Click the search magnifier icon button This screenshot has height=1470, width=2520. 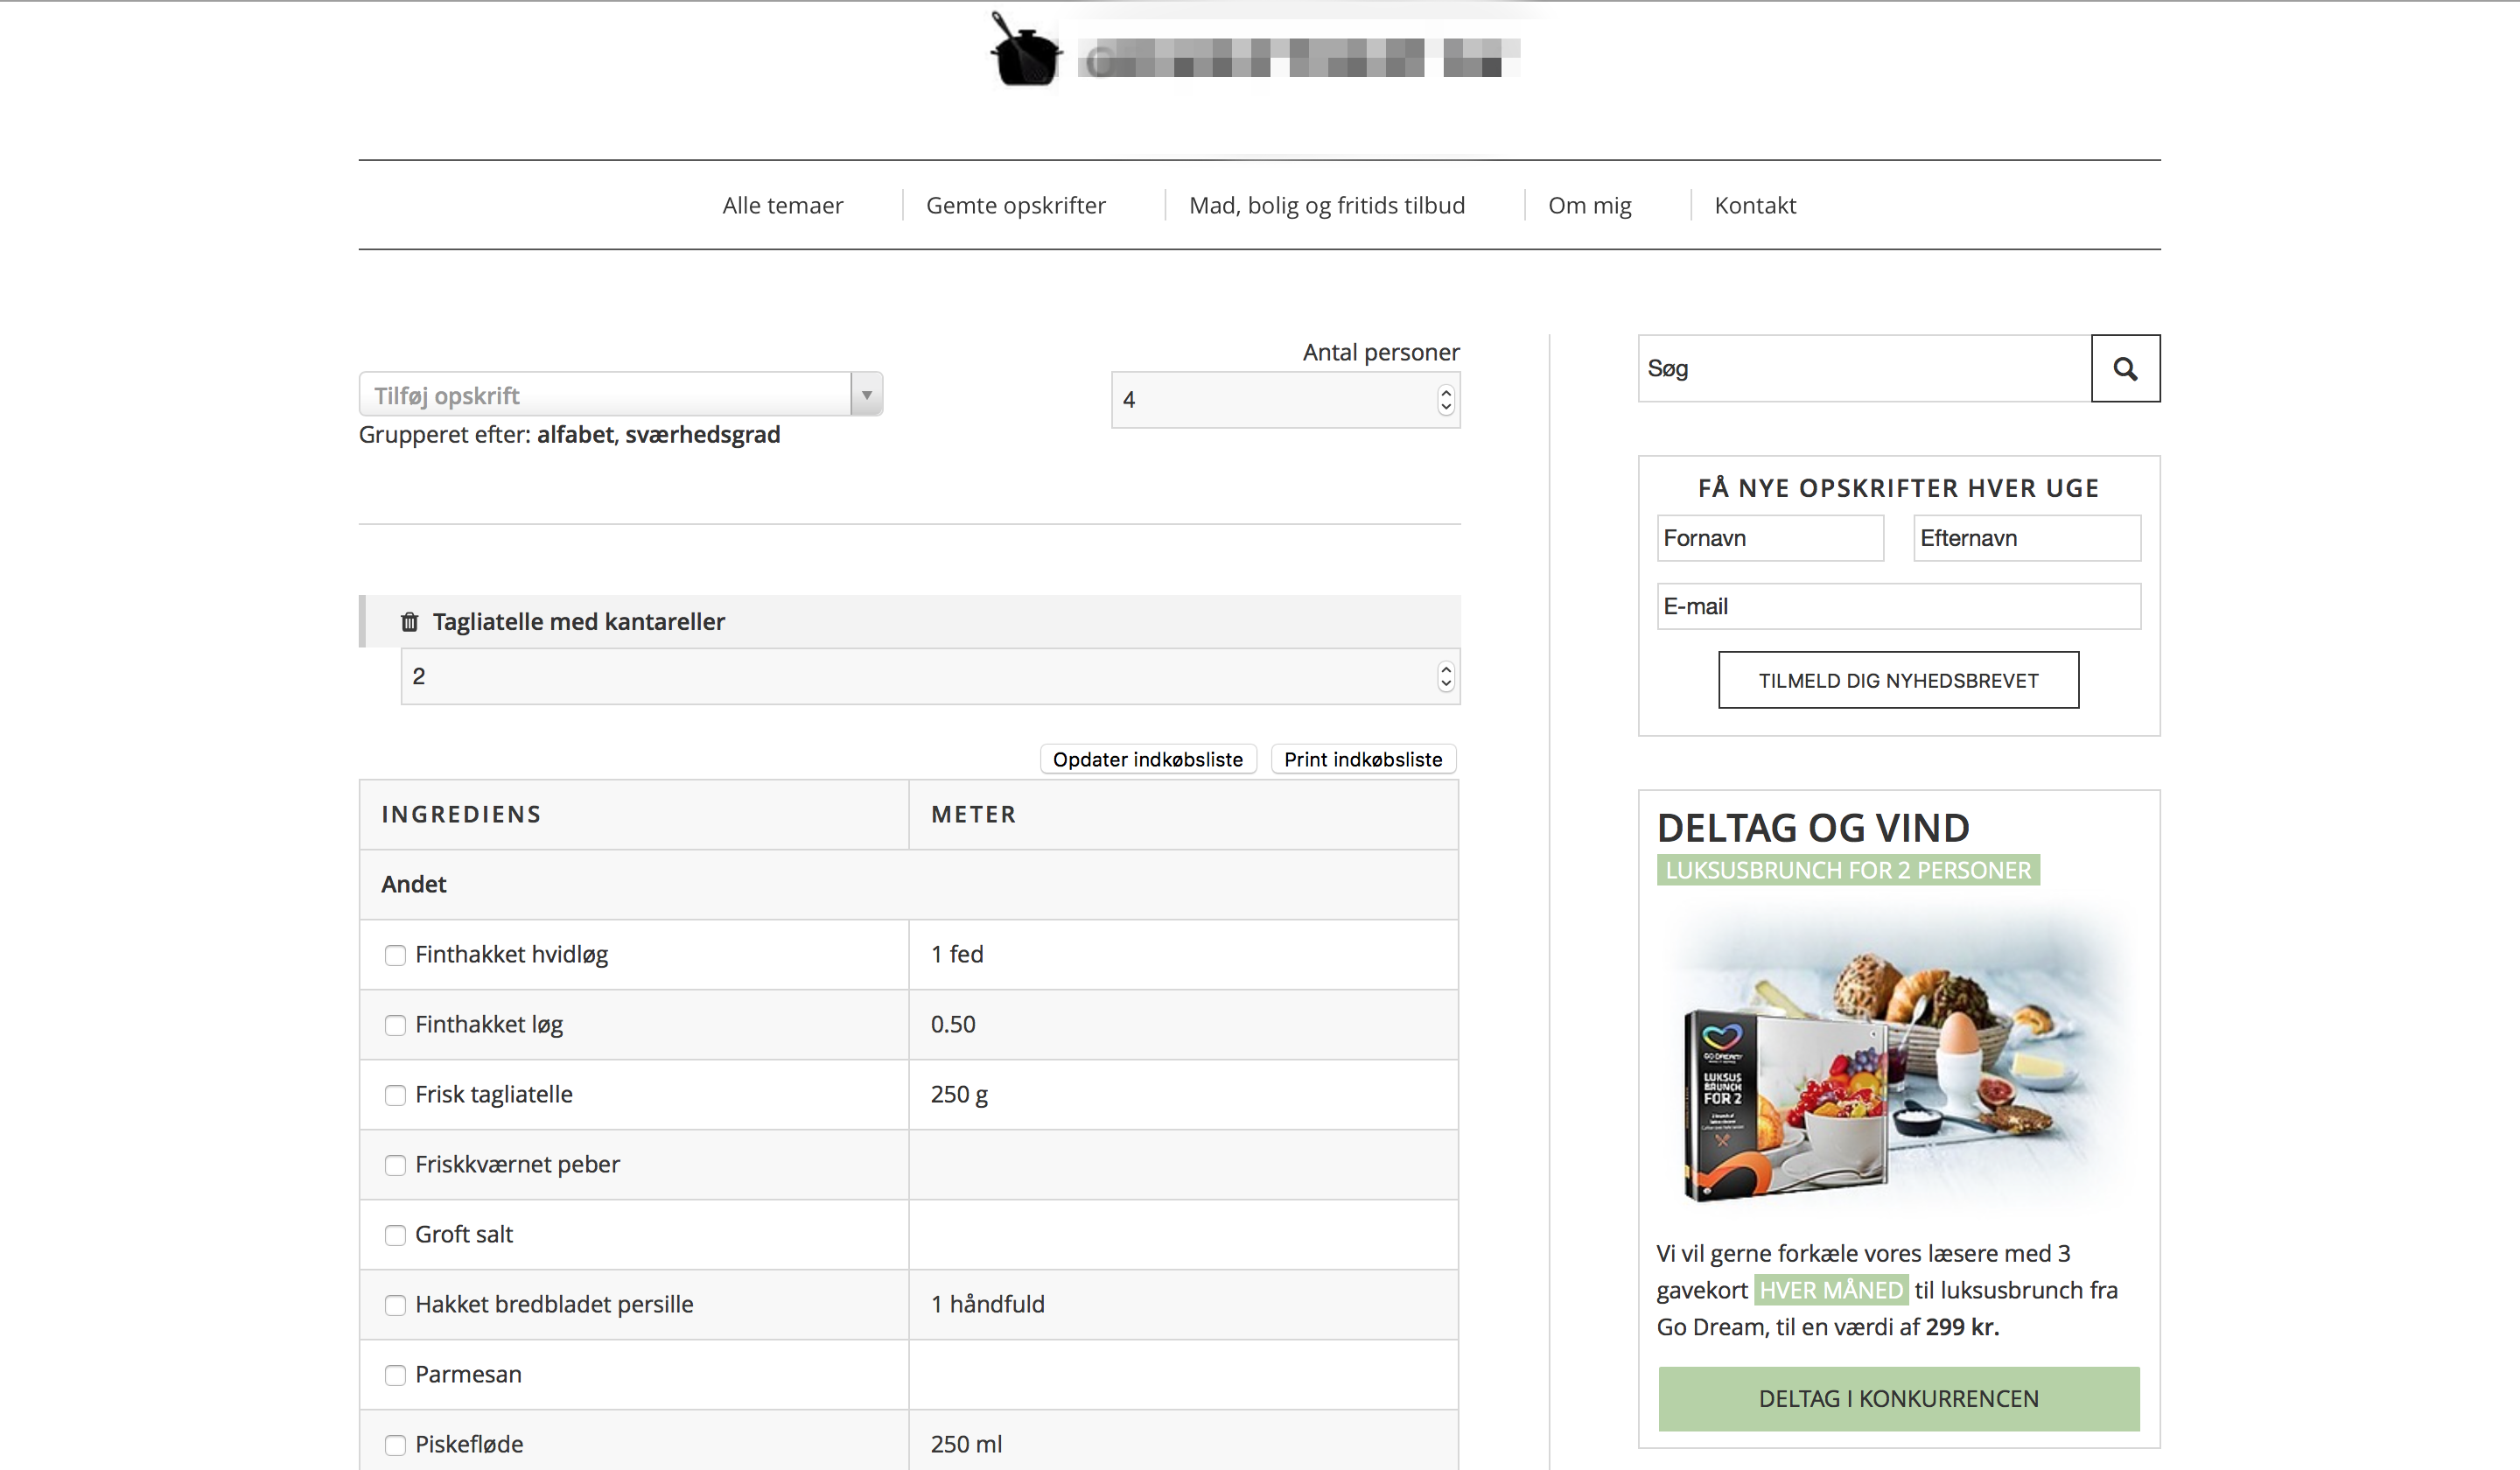coord(2125,369)
